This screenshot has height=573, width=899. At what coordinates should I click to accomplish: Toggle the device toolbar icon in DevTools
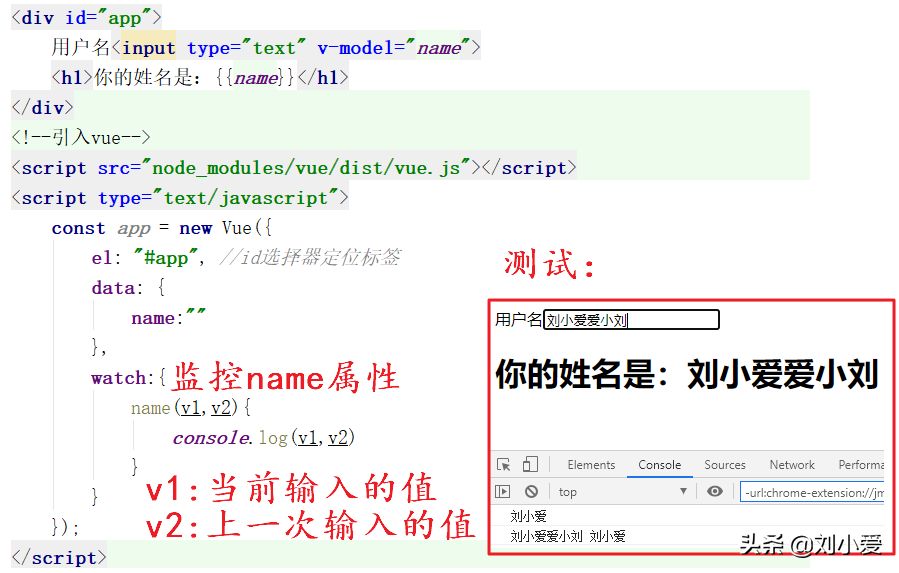[530, 464]
